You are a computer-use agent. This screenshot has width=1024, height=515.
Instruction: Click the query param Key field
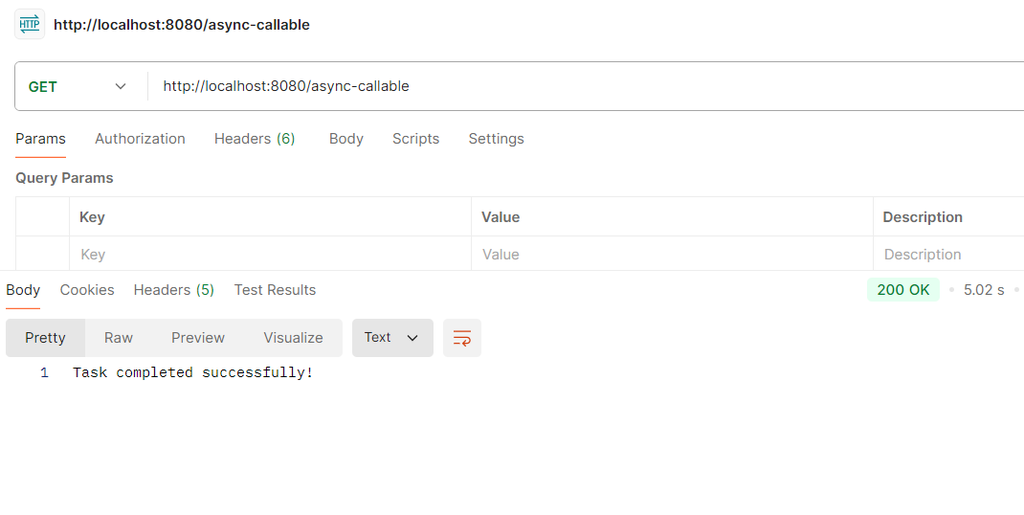pos(270,255)
